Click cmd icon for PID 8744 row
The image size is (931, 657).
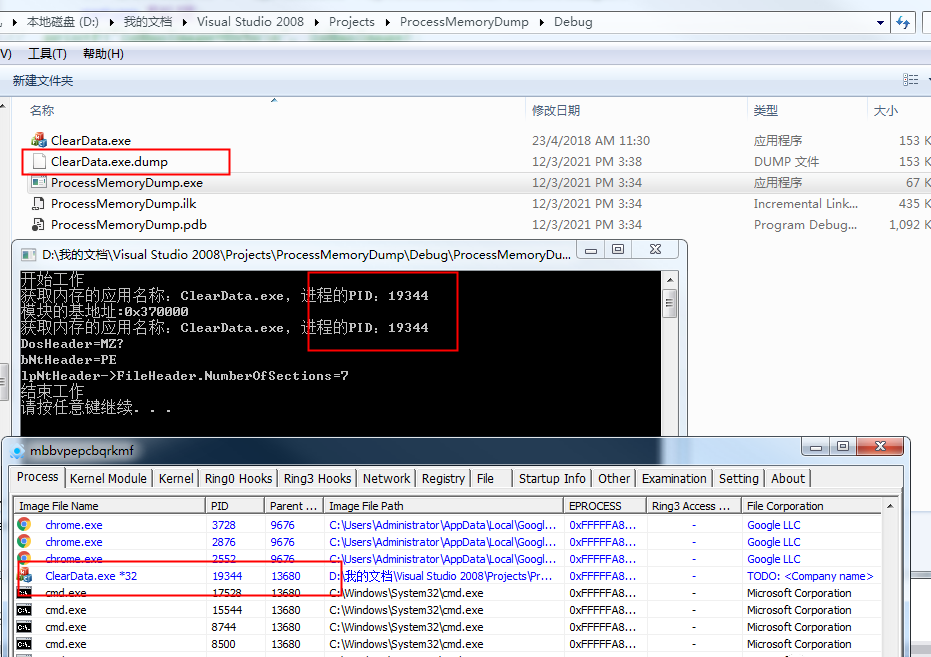click(24, 627)
